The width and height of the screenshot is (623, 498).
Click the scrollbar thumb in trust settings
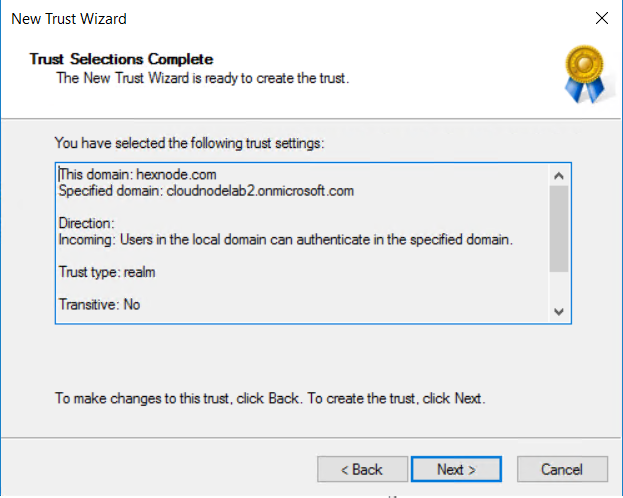(x=559, y=229)
